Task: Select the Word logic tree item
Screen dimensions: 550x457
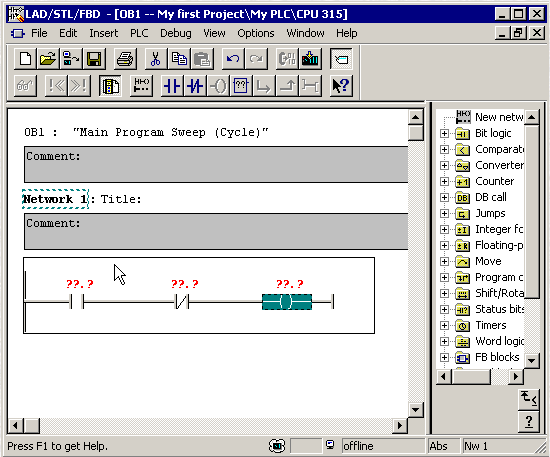Action: (x=499, y=341)
